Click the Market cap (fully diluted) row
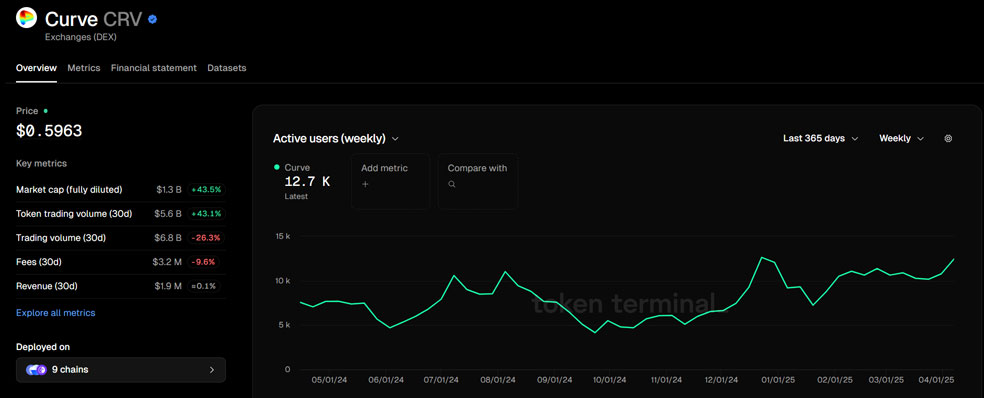The height and width of the screenshot is (398, 984). point(120,190)
